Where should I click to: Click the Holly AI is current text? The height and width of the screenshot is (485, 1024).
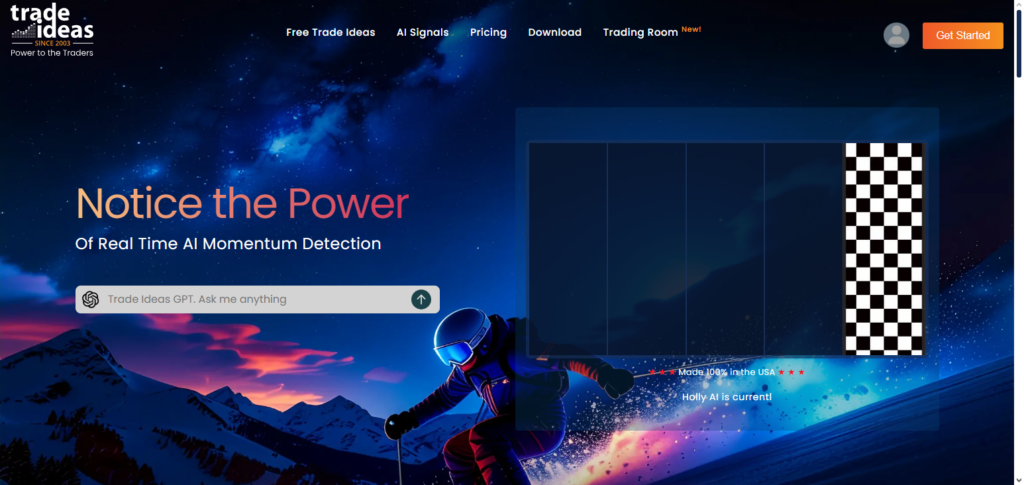(727, 397)
